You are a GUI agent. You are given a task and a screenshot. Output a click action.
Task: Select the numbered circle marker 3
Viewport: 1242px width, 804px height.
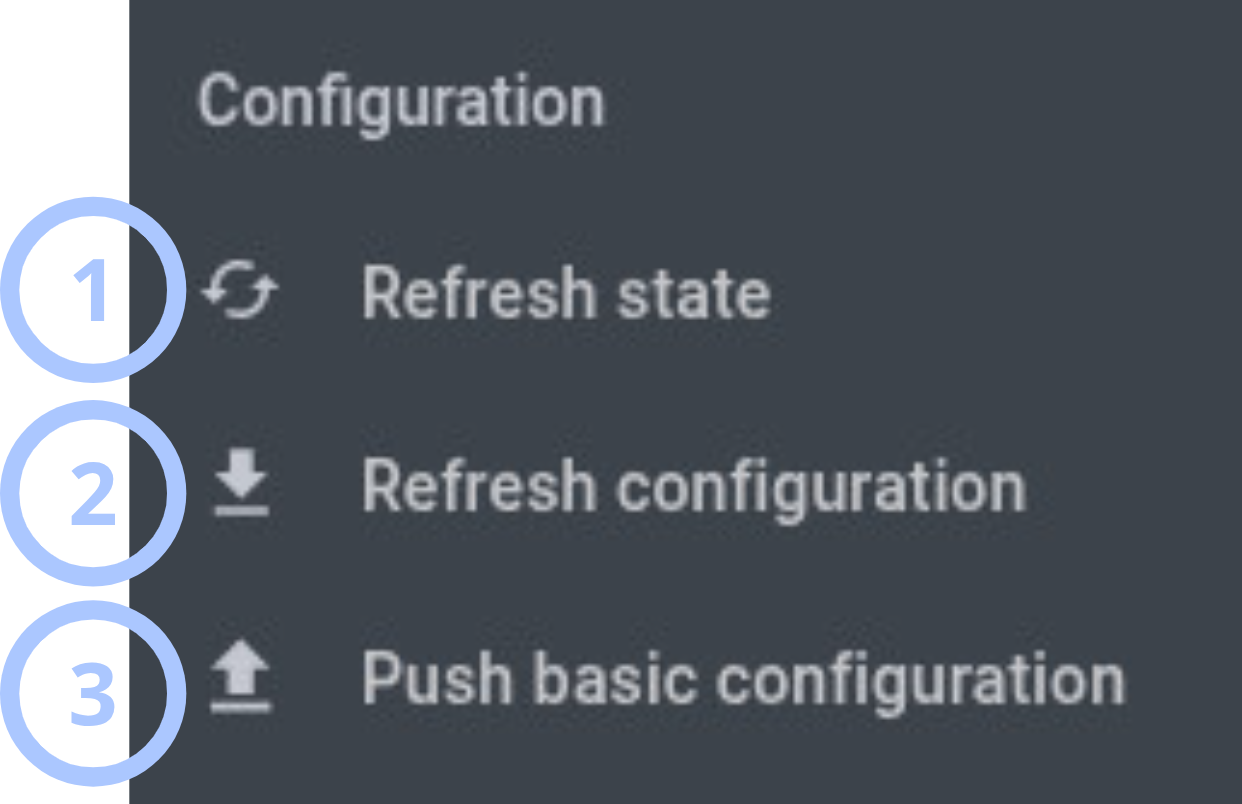tap(93, 693)
